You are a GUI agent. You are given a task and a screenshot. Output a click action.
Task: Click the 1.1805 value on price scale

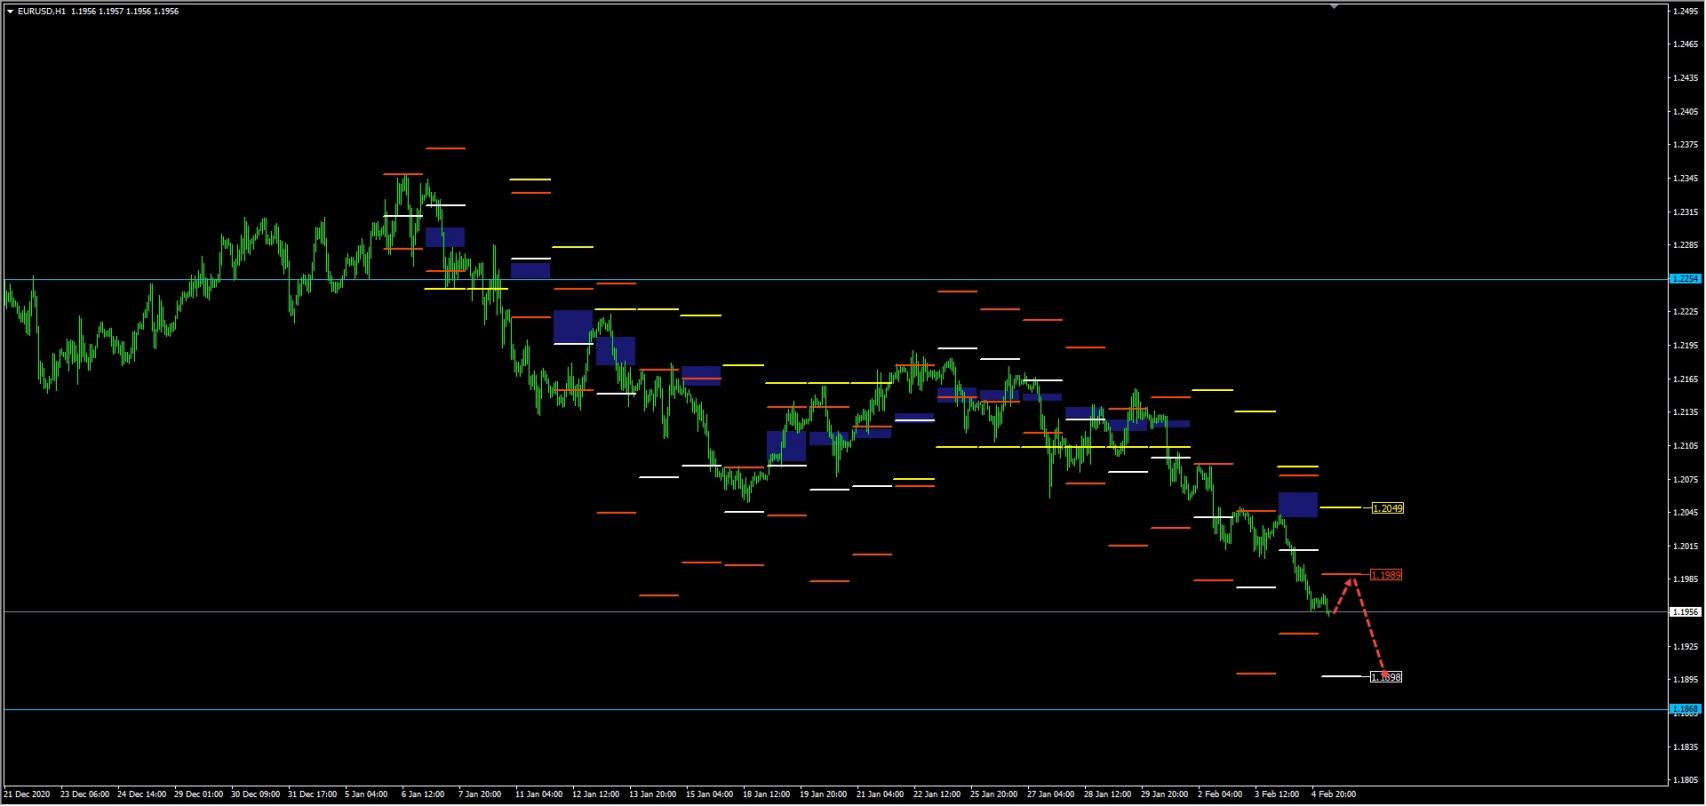click(x=1686, y=780)
